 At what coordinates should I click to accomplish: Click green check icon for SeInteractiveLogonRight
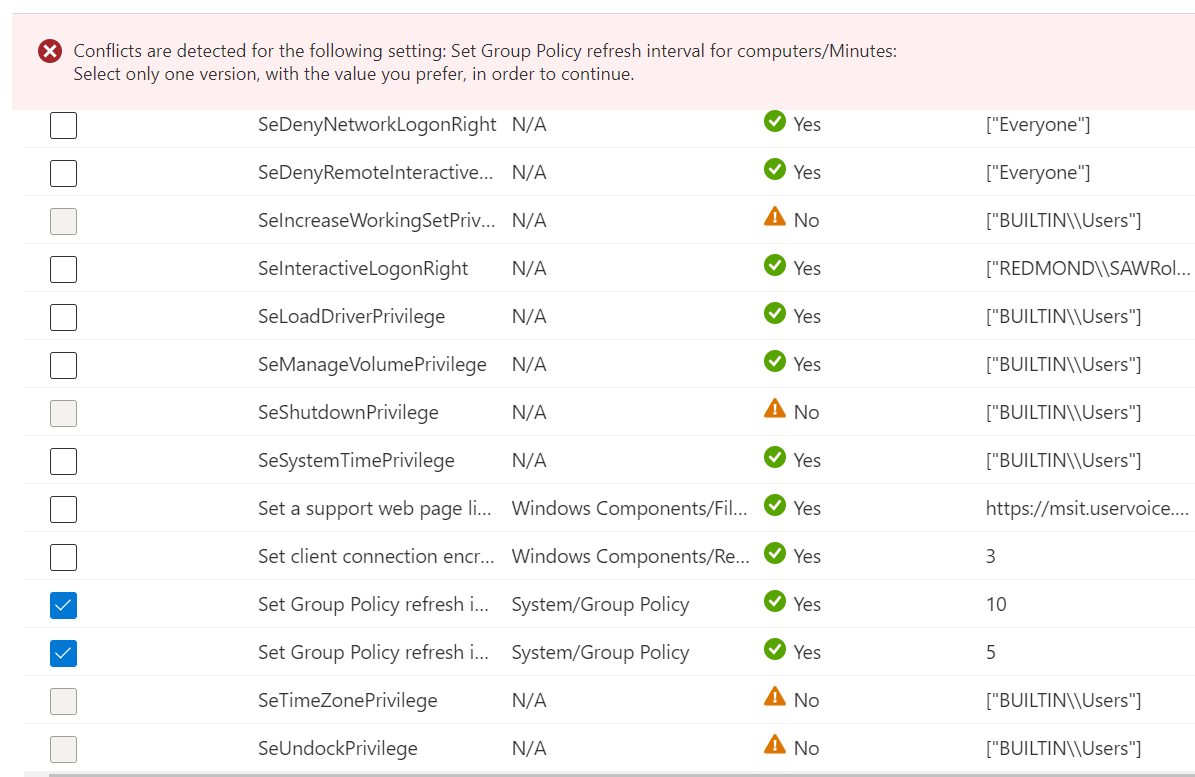click(x=774, y=265)
